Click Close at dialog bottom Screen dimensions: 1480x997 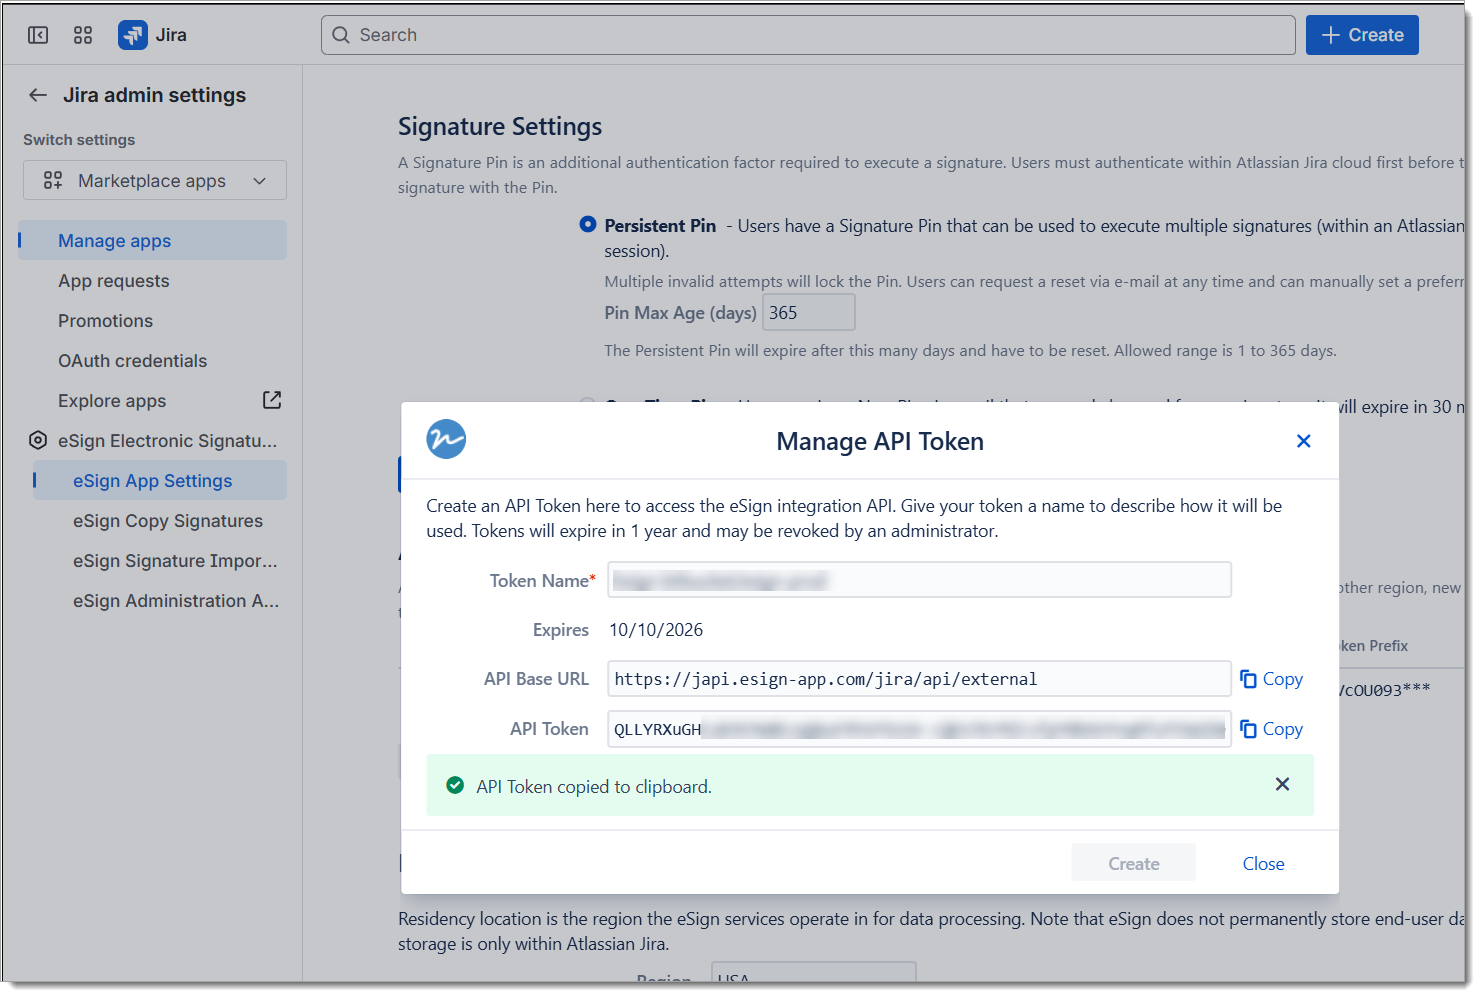point(1263,863)
